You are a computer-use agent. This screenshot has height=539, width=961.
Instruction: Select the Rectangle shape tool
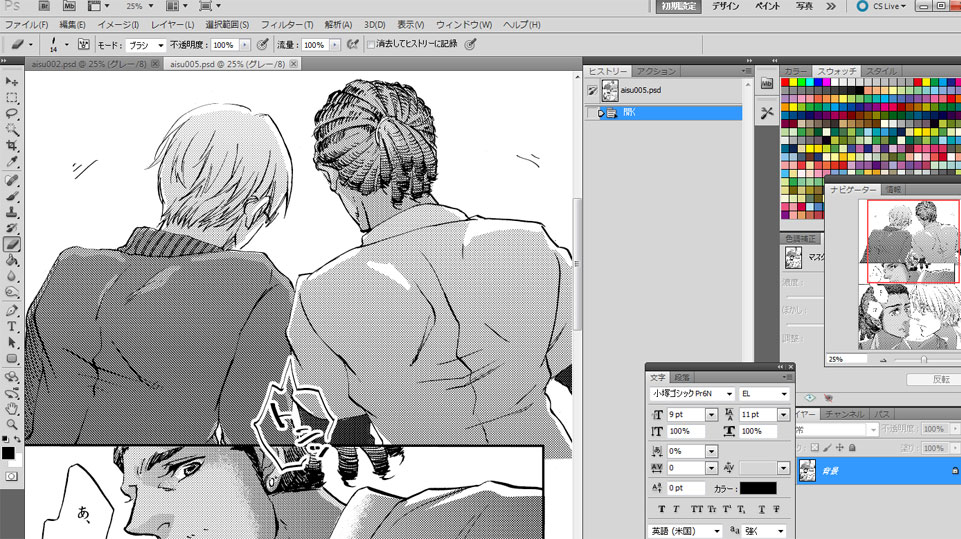pos(12,358)
